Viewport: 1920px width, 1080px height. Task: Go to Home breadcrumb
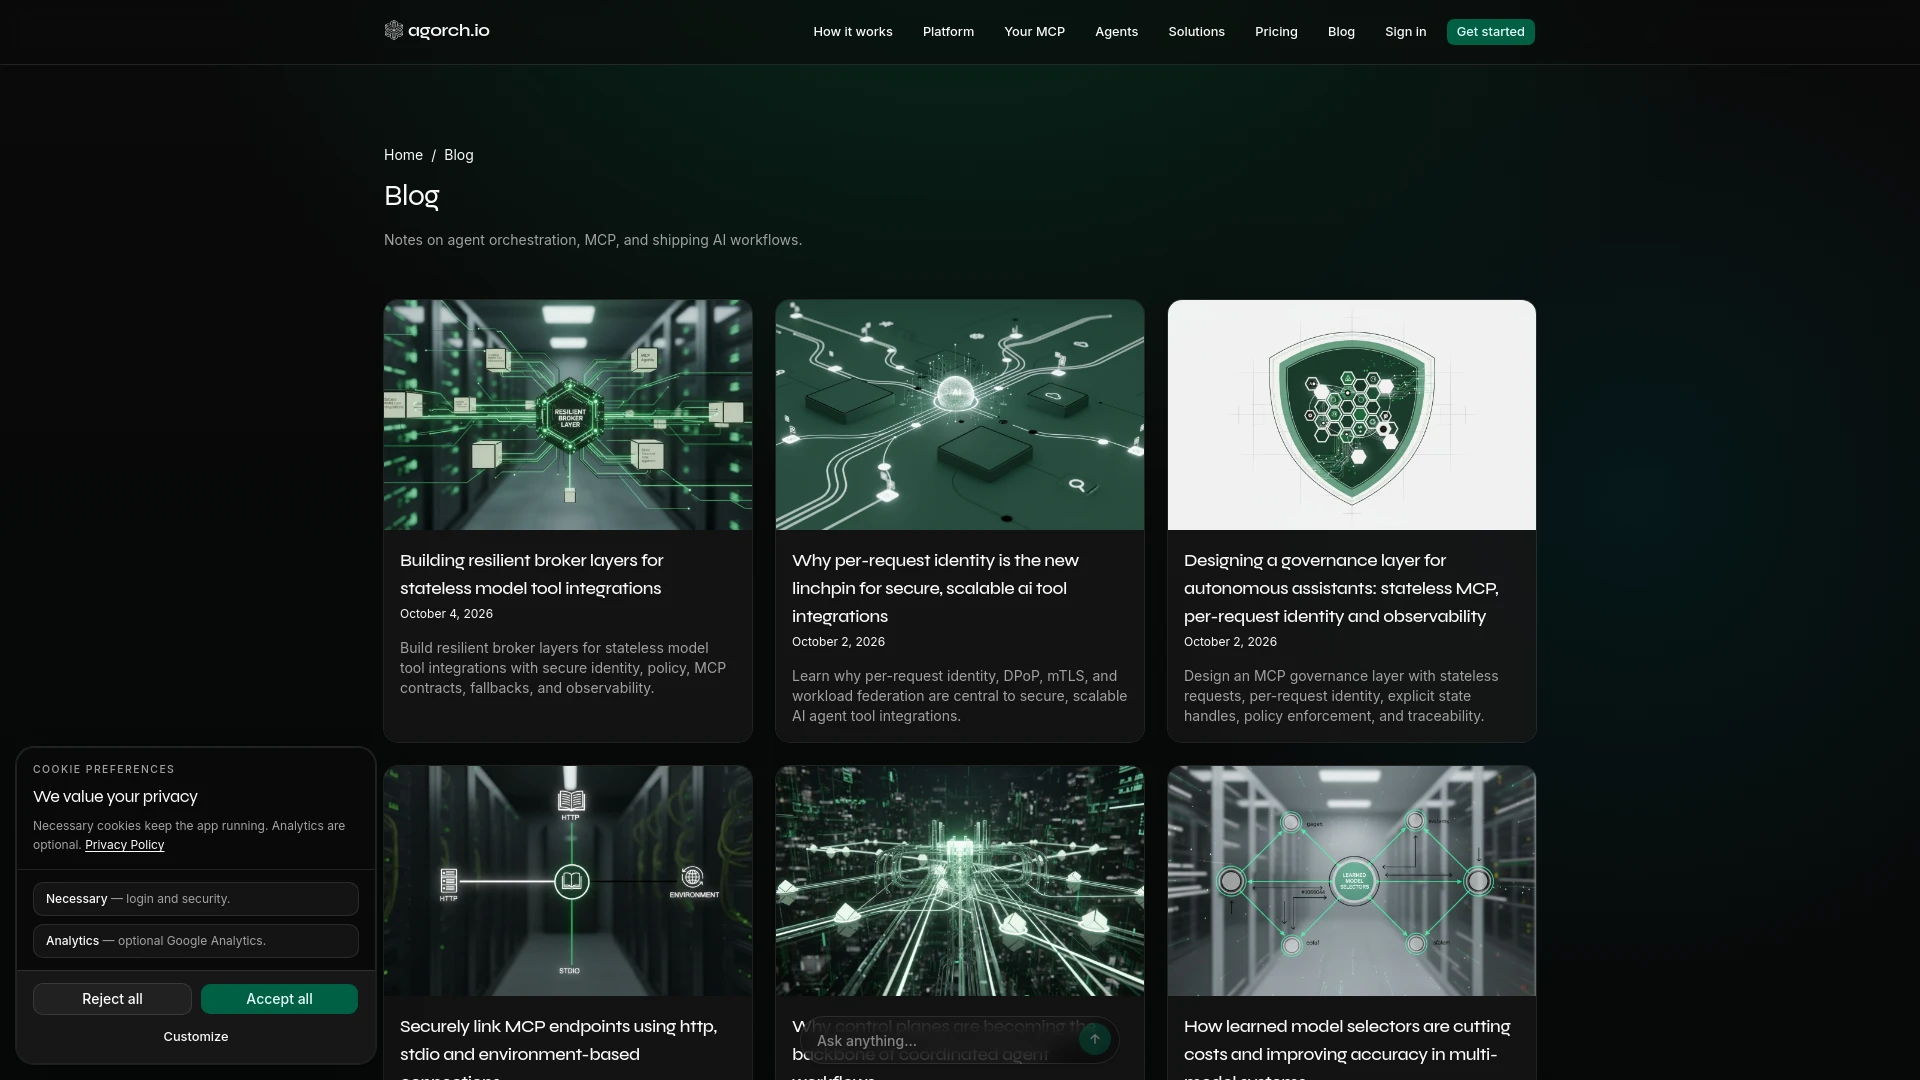click(403, 155)
